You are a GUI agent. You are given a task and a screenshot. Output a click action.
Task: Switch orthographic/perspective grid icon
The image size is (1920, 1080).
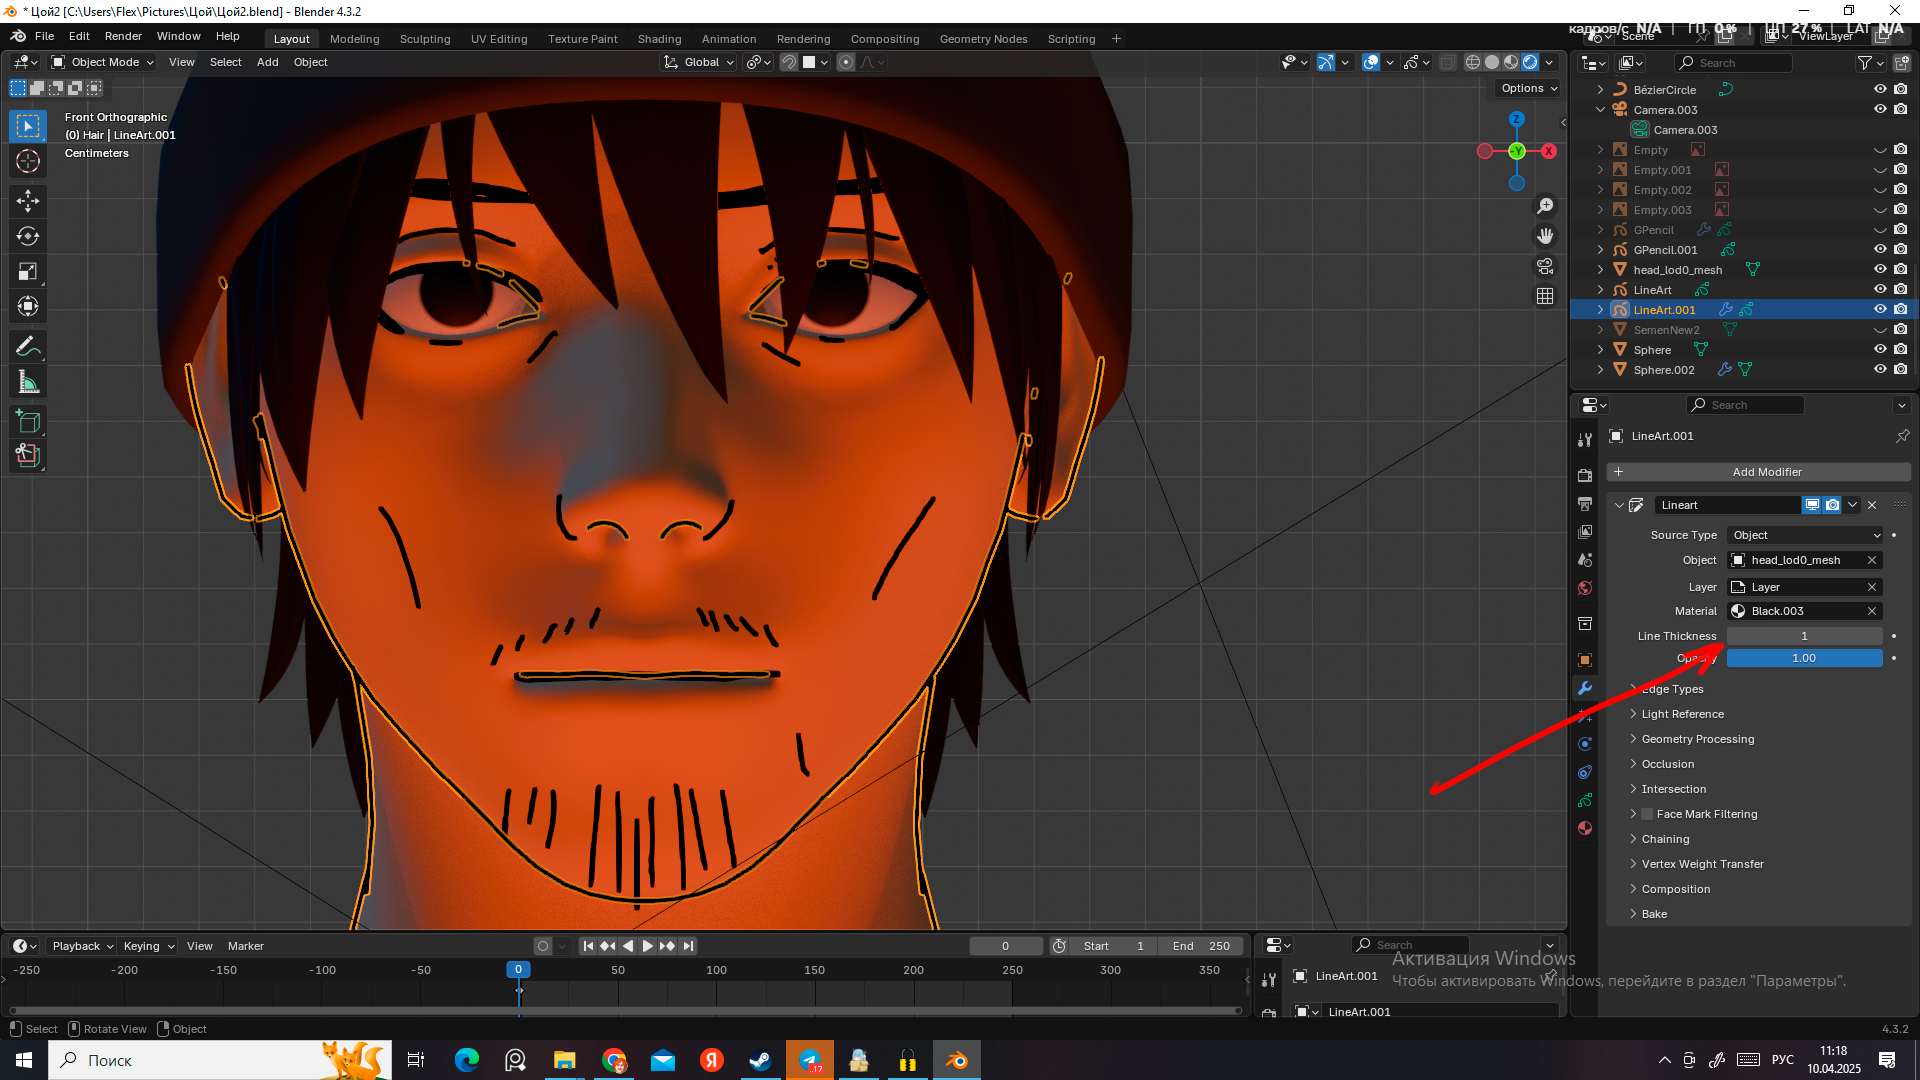click(x=1545, y=296)
